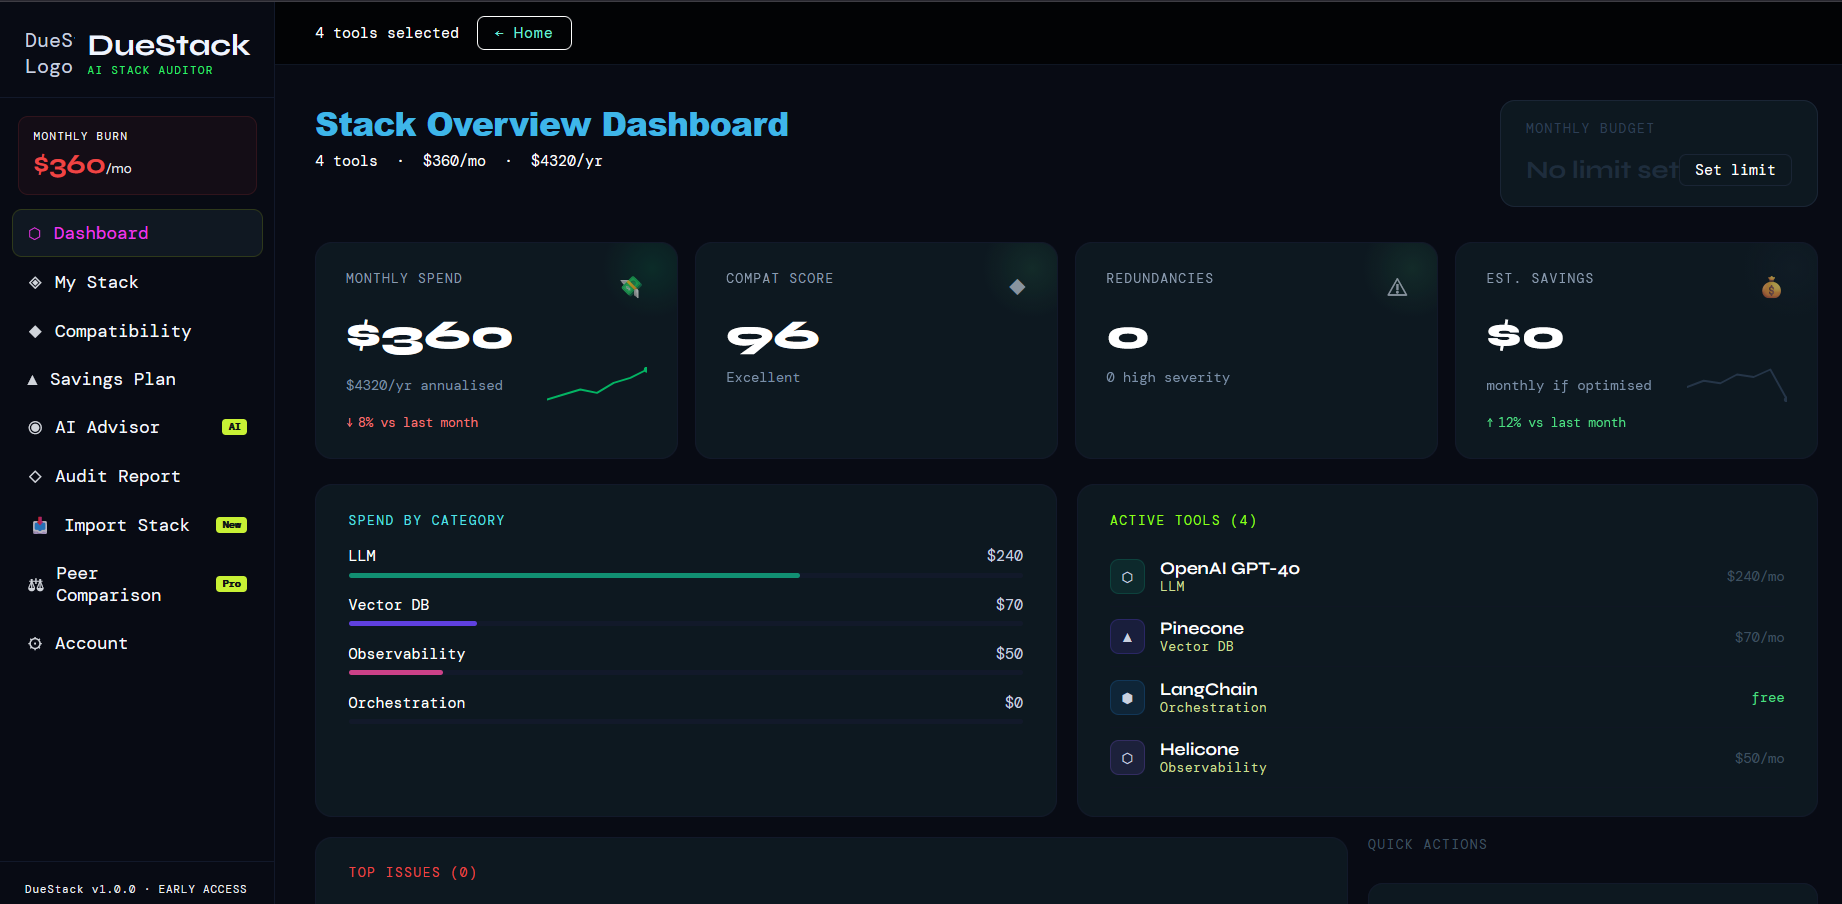Click the Monthly Burn $360/mo card
Screen dimensions: 1842x904
pyautogui.click(x=137, y=155)
